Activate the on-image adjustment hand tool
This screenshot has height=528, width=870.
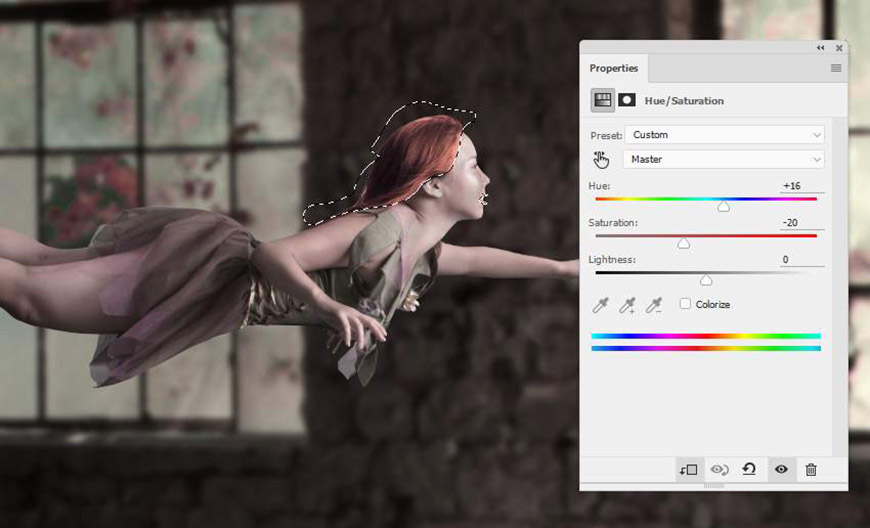601,160
